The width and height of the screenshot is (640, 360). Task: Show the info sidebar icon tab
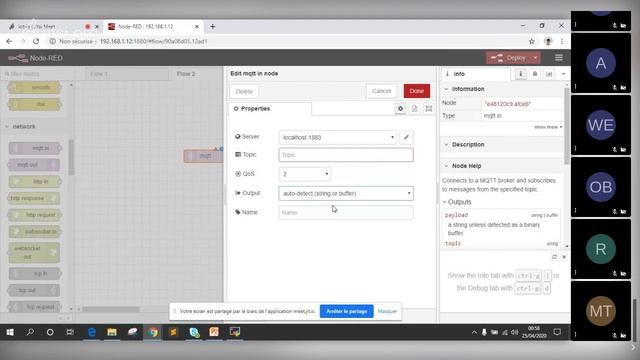(x=520, y=74)
